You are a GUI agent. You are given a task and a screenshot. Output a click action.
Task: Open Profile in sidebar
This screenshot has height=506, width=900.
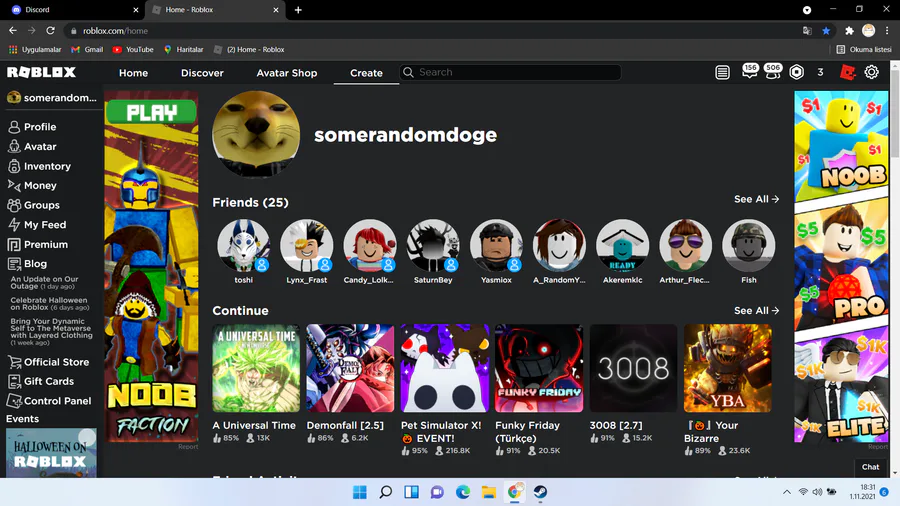(x=32, y=127)
